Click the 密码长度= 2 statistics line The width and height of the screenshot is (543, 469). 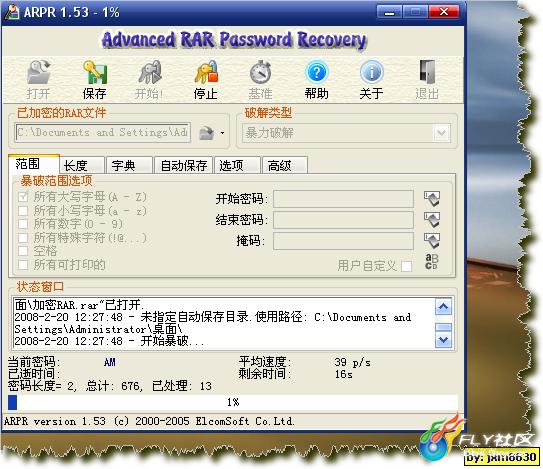pos(109,386)
